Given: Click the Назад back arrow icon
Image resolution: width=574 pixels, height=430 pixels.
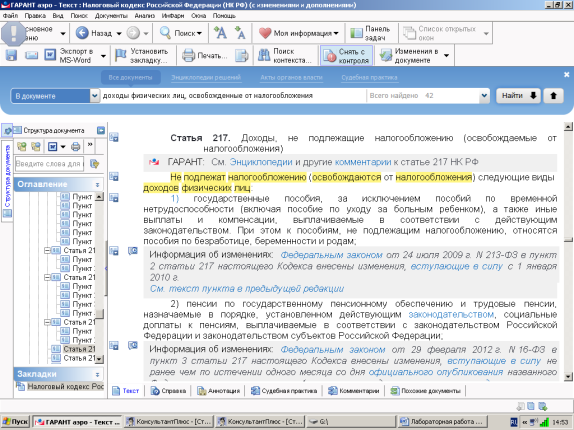Looking at the screenshot, I should coord(82,33).
